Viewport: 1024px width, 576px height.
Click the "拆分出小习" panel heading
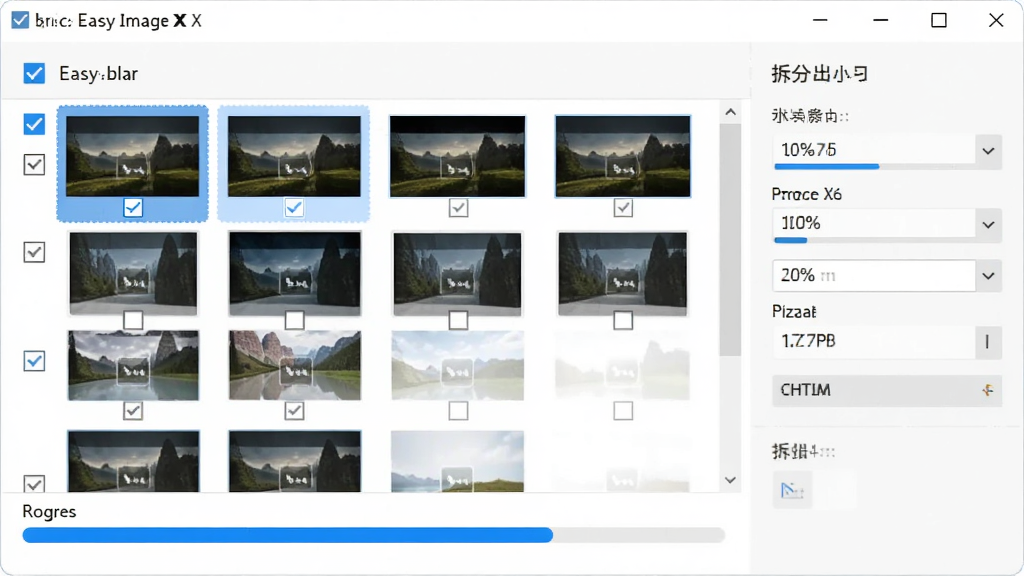[x=820, y=74]
